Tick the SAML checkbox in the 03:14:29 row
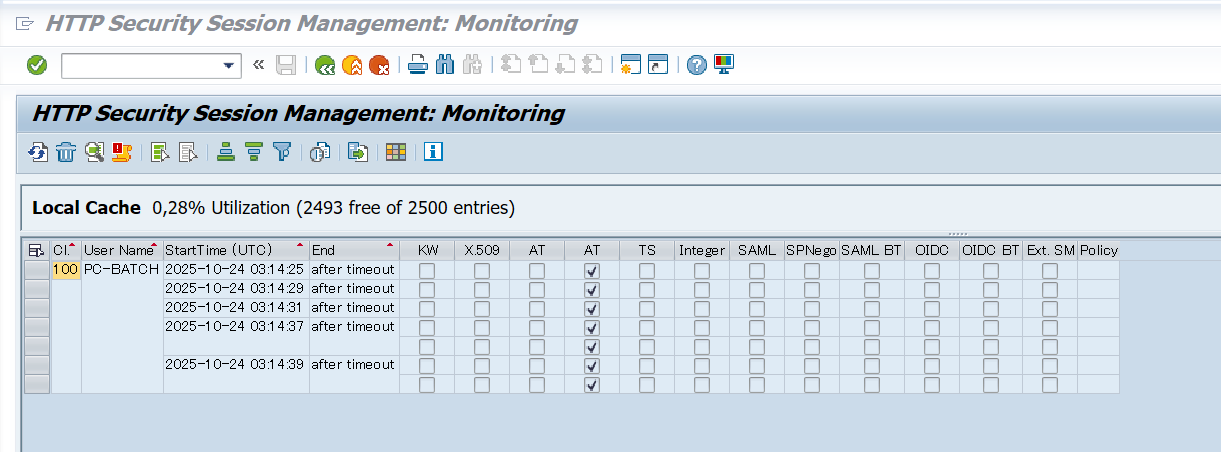This screenshot has width=1221, height=452. pyautogui.click(x=757, y=289)
